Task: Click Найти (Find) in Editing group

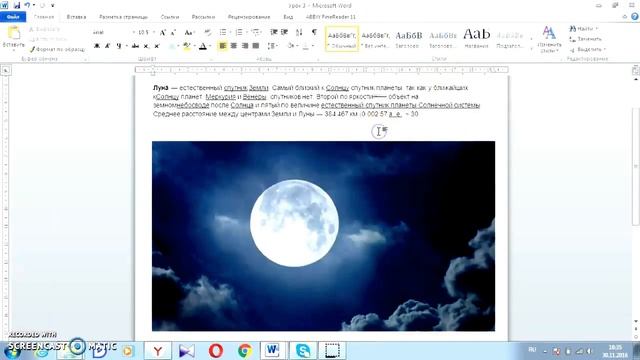Action: point(584,29)
